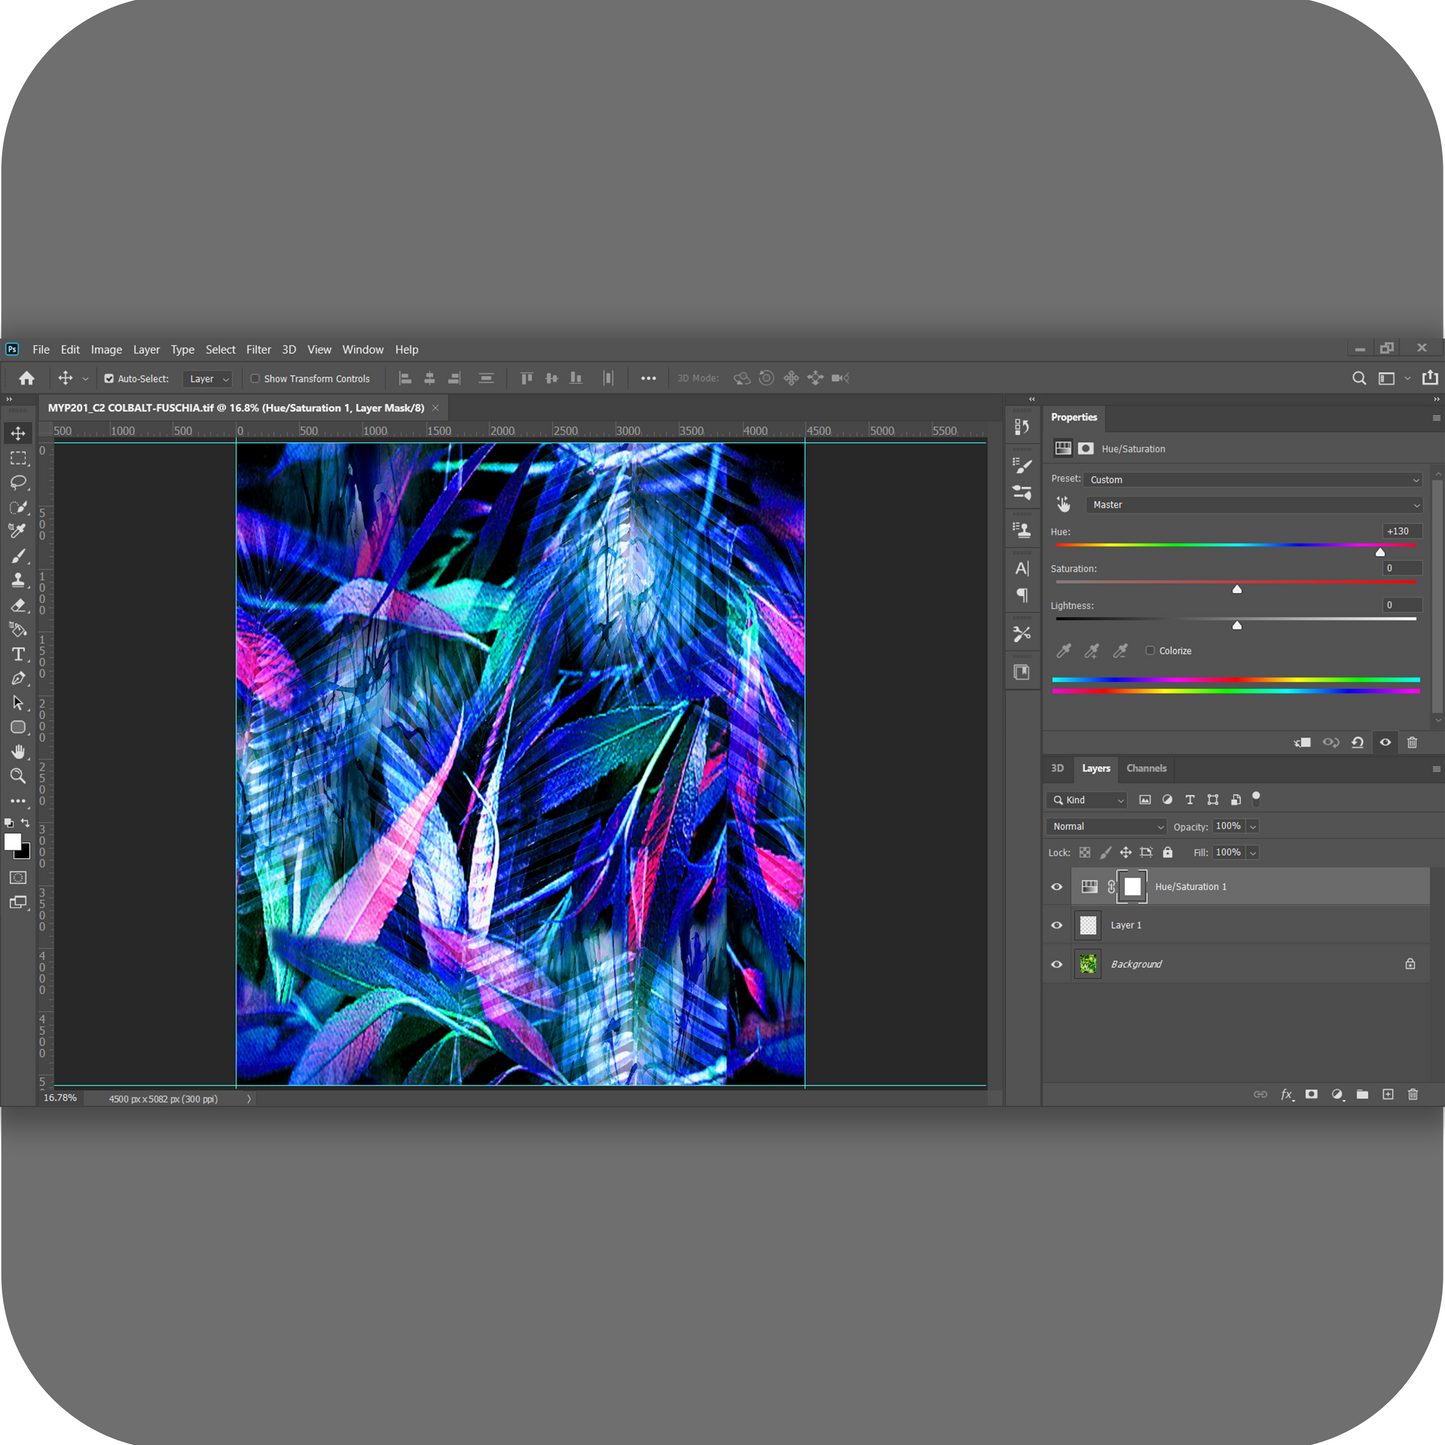
Task: Open the Normal blend mode dropdown
Action: pos(1107,827)
